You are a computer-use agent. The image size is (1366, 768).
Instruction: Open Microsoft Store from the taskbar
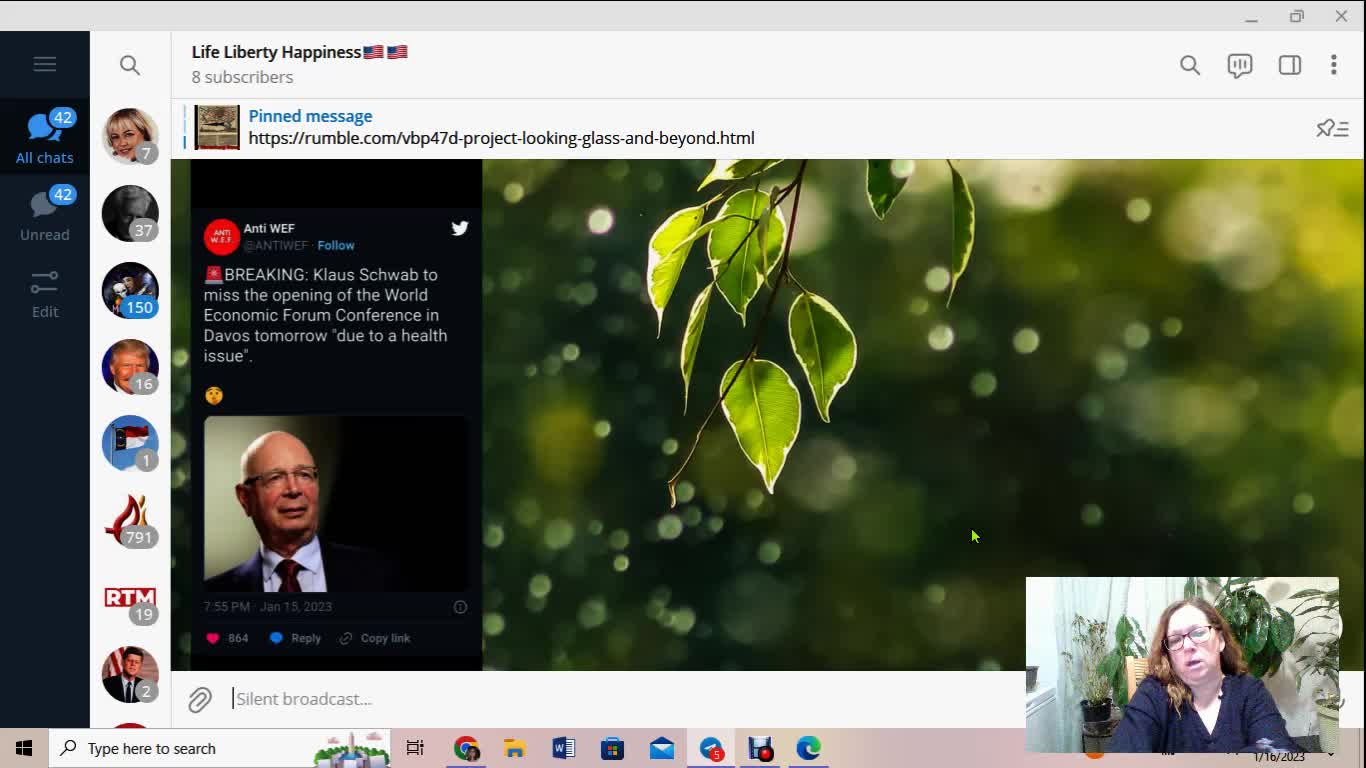(612, 748)
